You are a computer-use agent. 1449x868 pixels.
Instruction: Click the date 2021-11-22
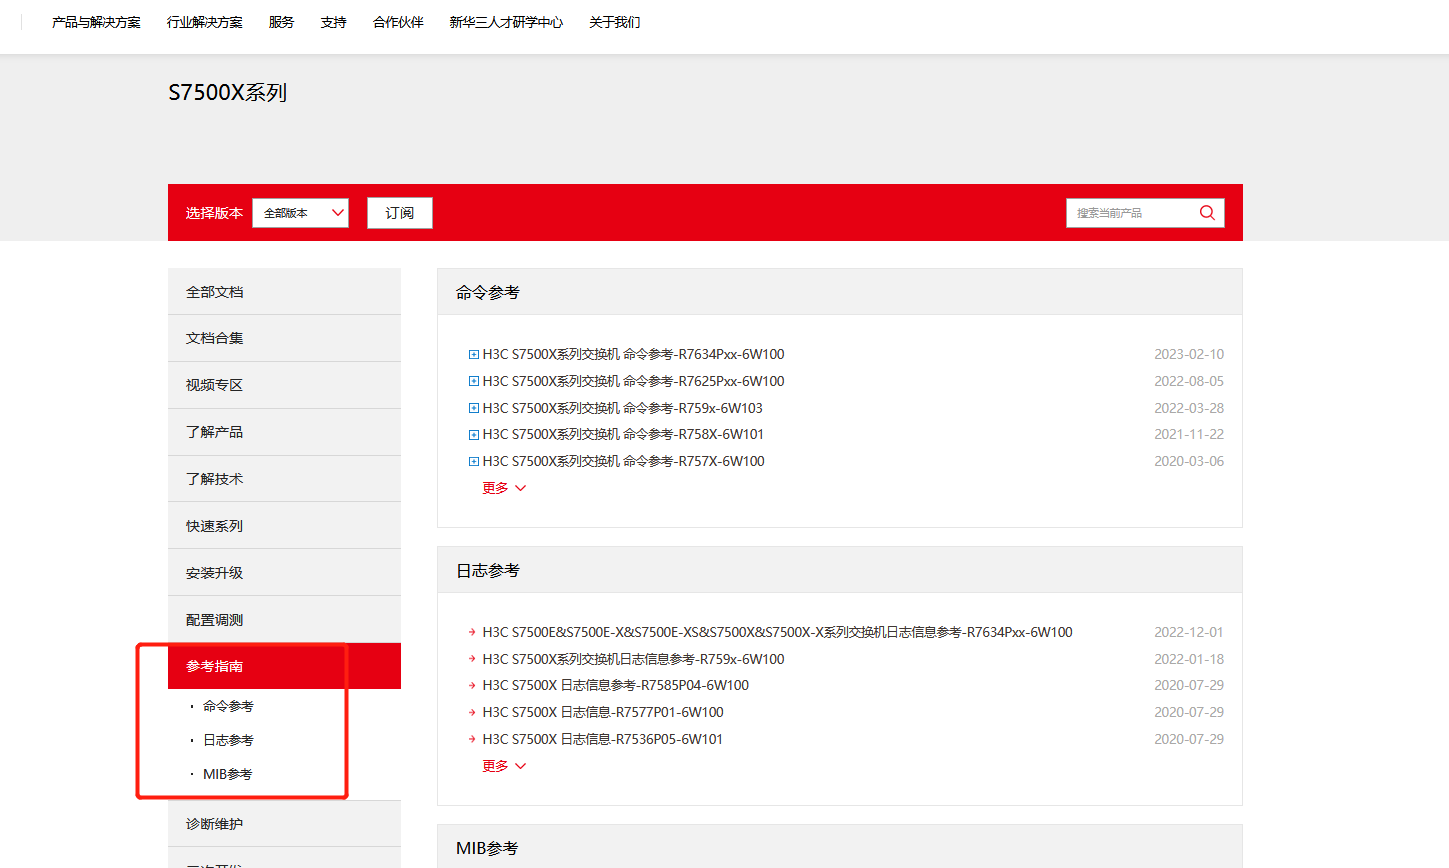(x=1189, y=434)
